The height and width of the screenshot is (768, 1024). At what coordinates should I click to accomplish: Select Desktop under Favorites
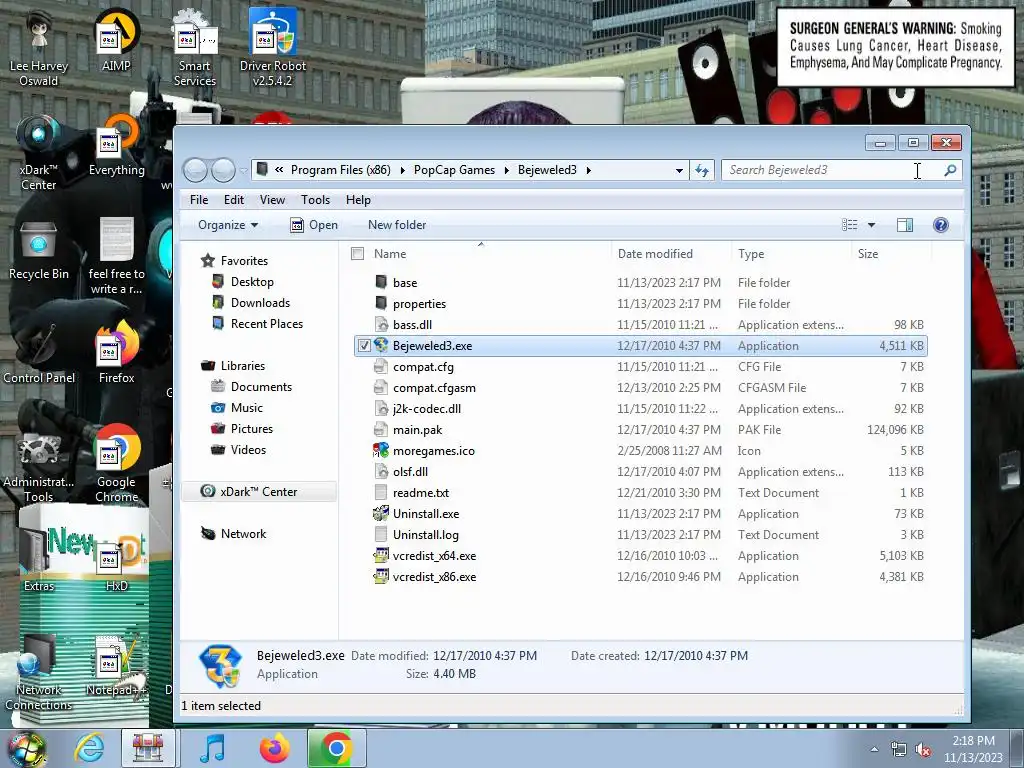point(252,282)
